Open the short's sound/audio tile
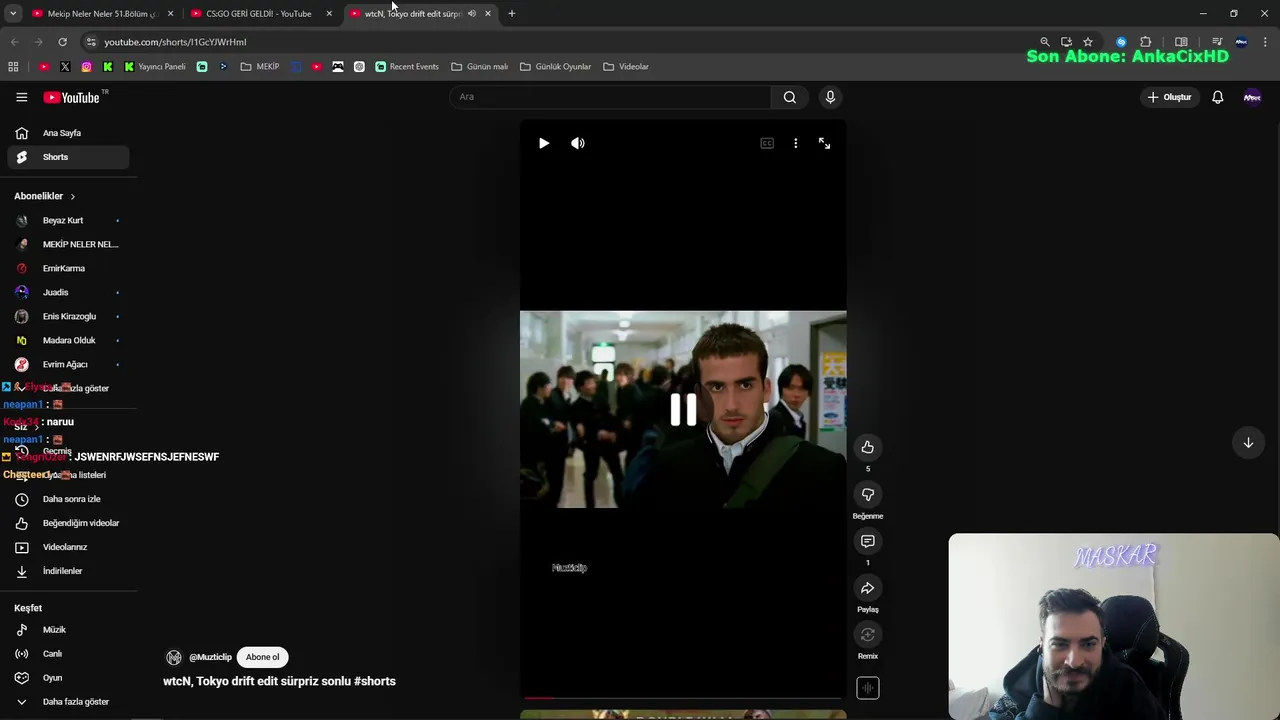The width and height of the screenshot is (1280, 720). point(868,688)
